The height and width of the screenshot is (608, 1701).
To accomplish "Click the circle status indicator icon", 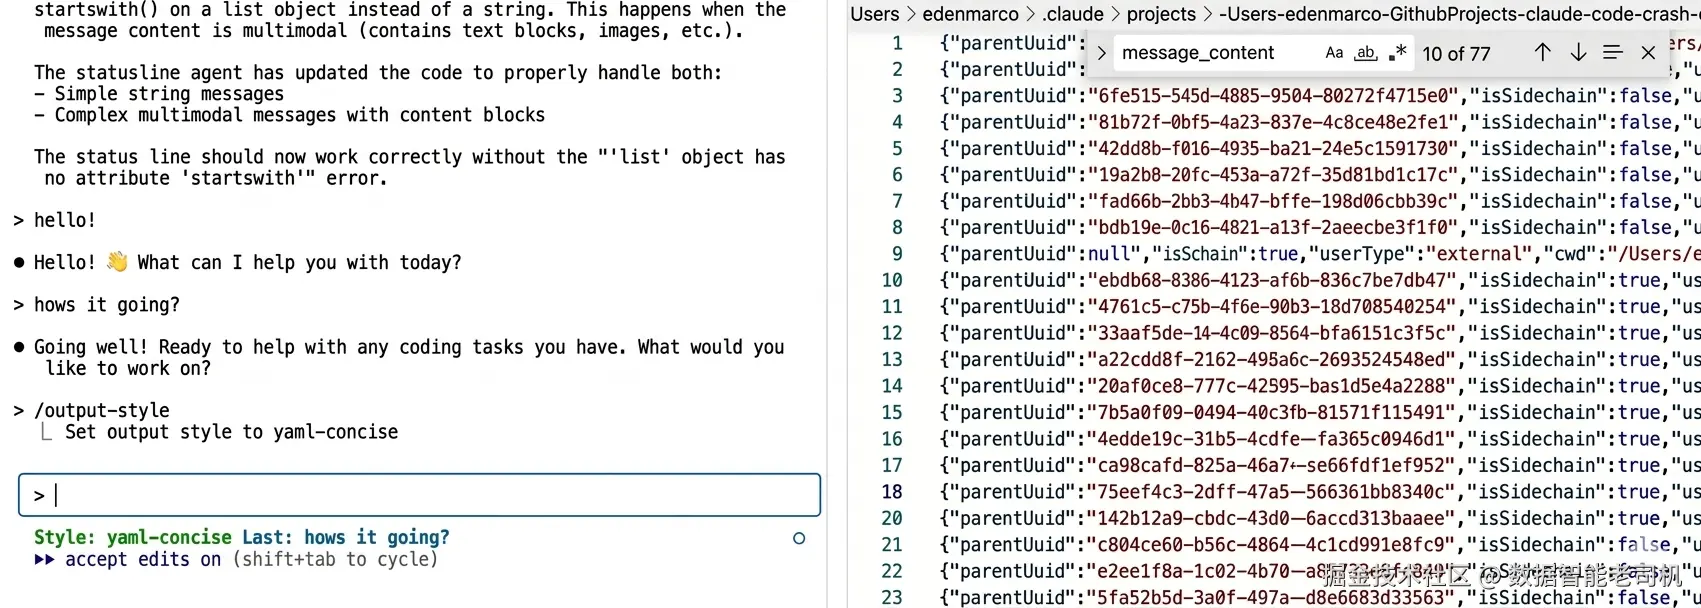I will tap(799, 538).
